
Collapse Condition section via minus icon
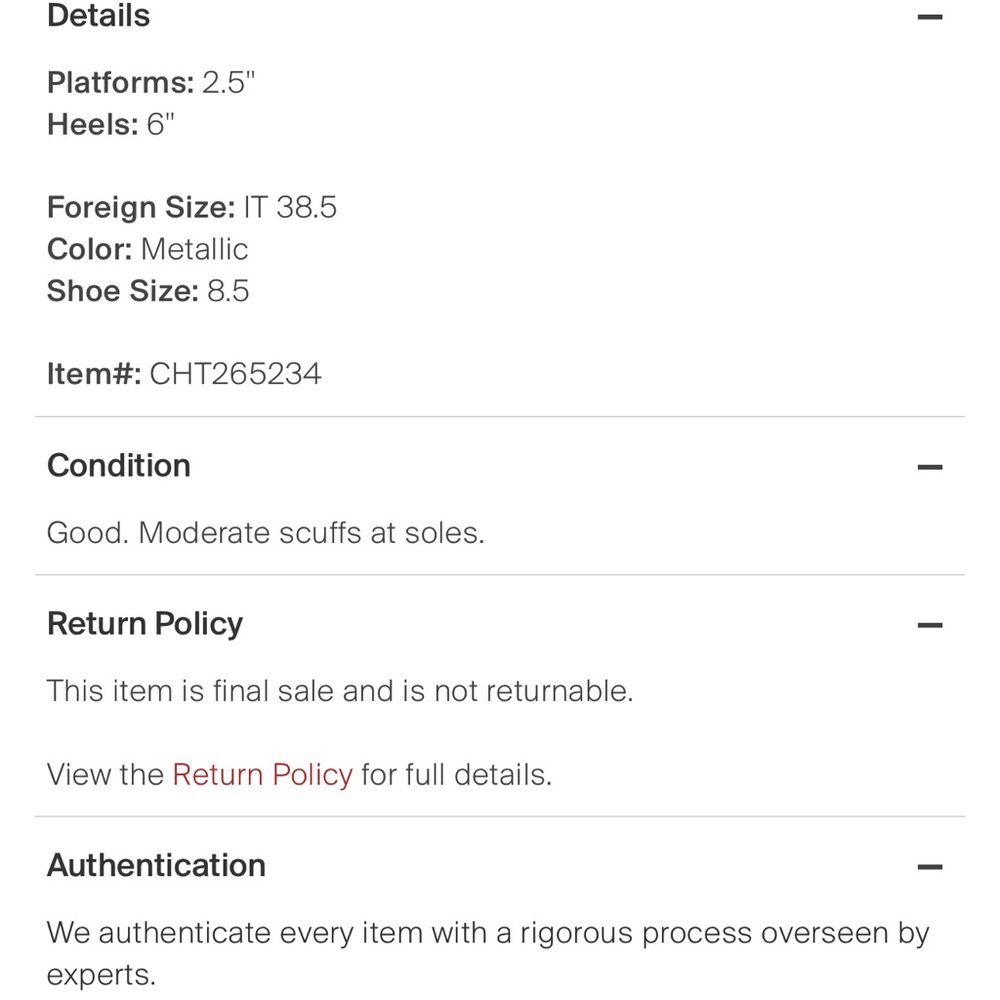pos(929,467)
